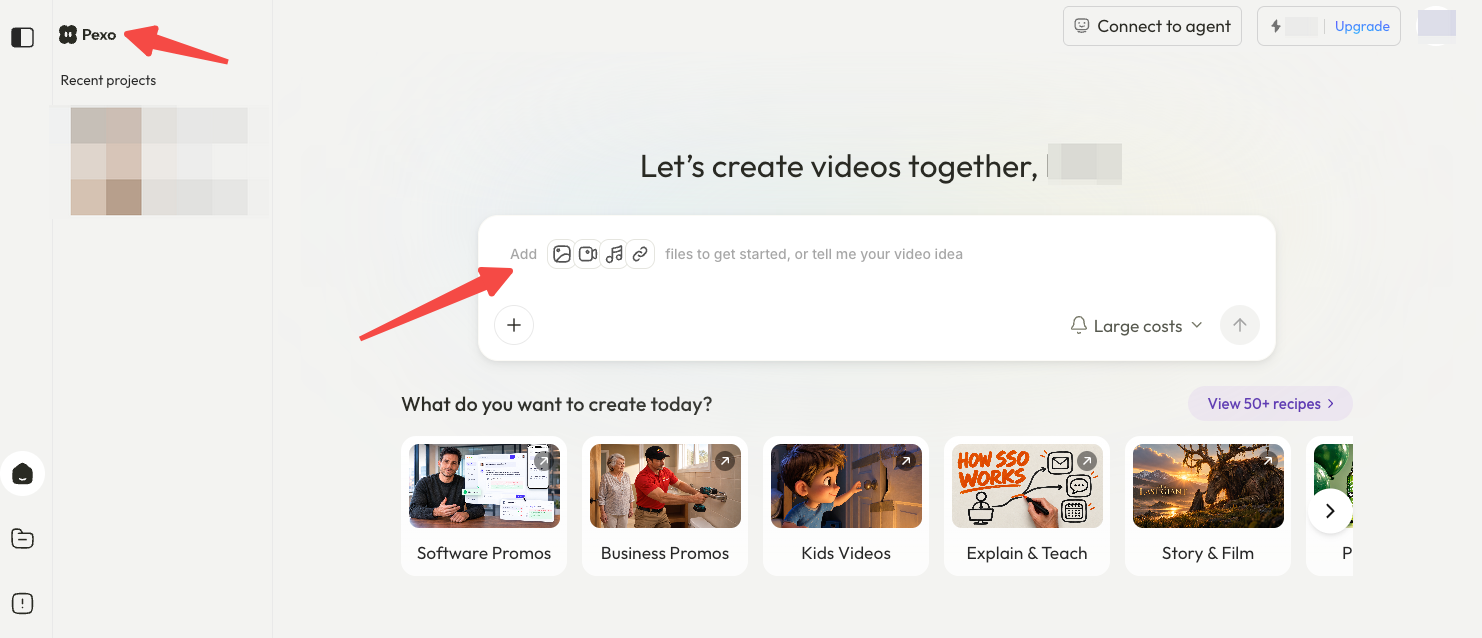Click the feedback exclamation icon
The height and width of the screenshot is (638, 1482).
point(22,603)
